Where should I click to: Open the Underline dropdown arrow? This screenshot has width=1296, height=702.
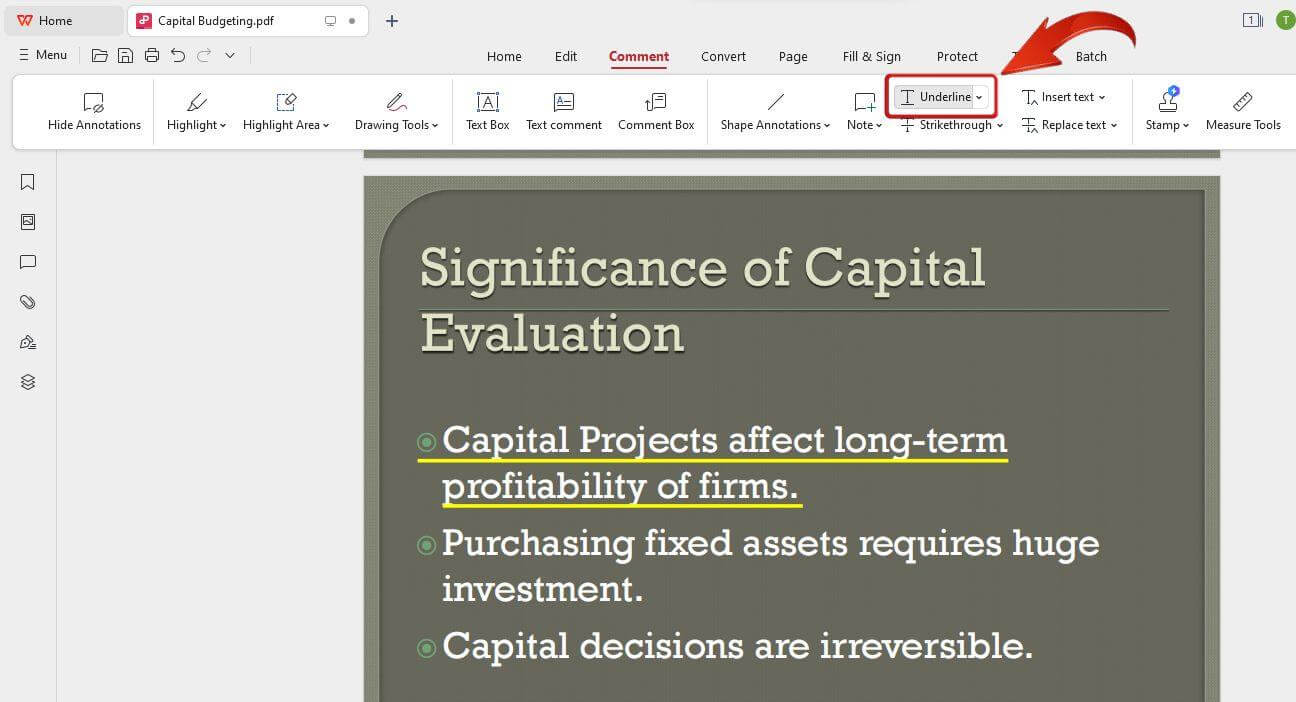coord(980,97)
